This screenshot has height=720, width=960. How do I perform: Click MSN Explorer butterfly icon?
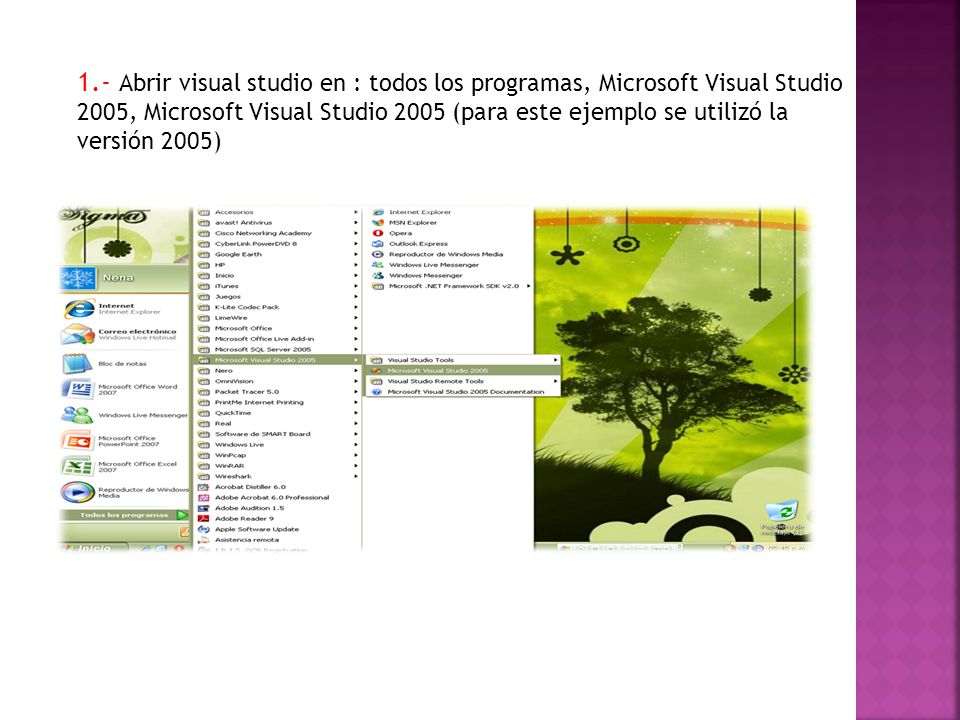tap(378, 223)
